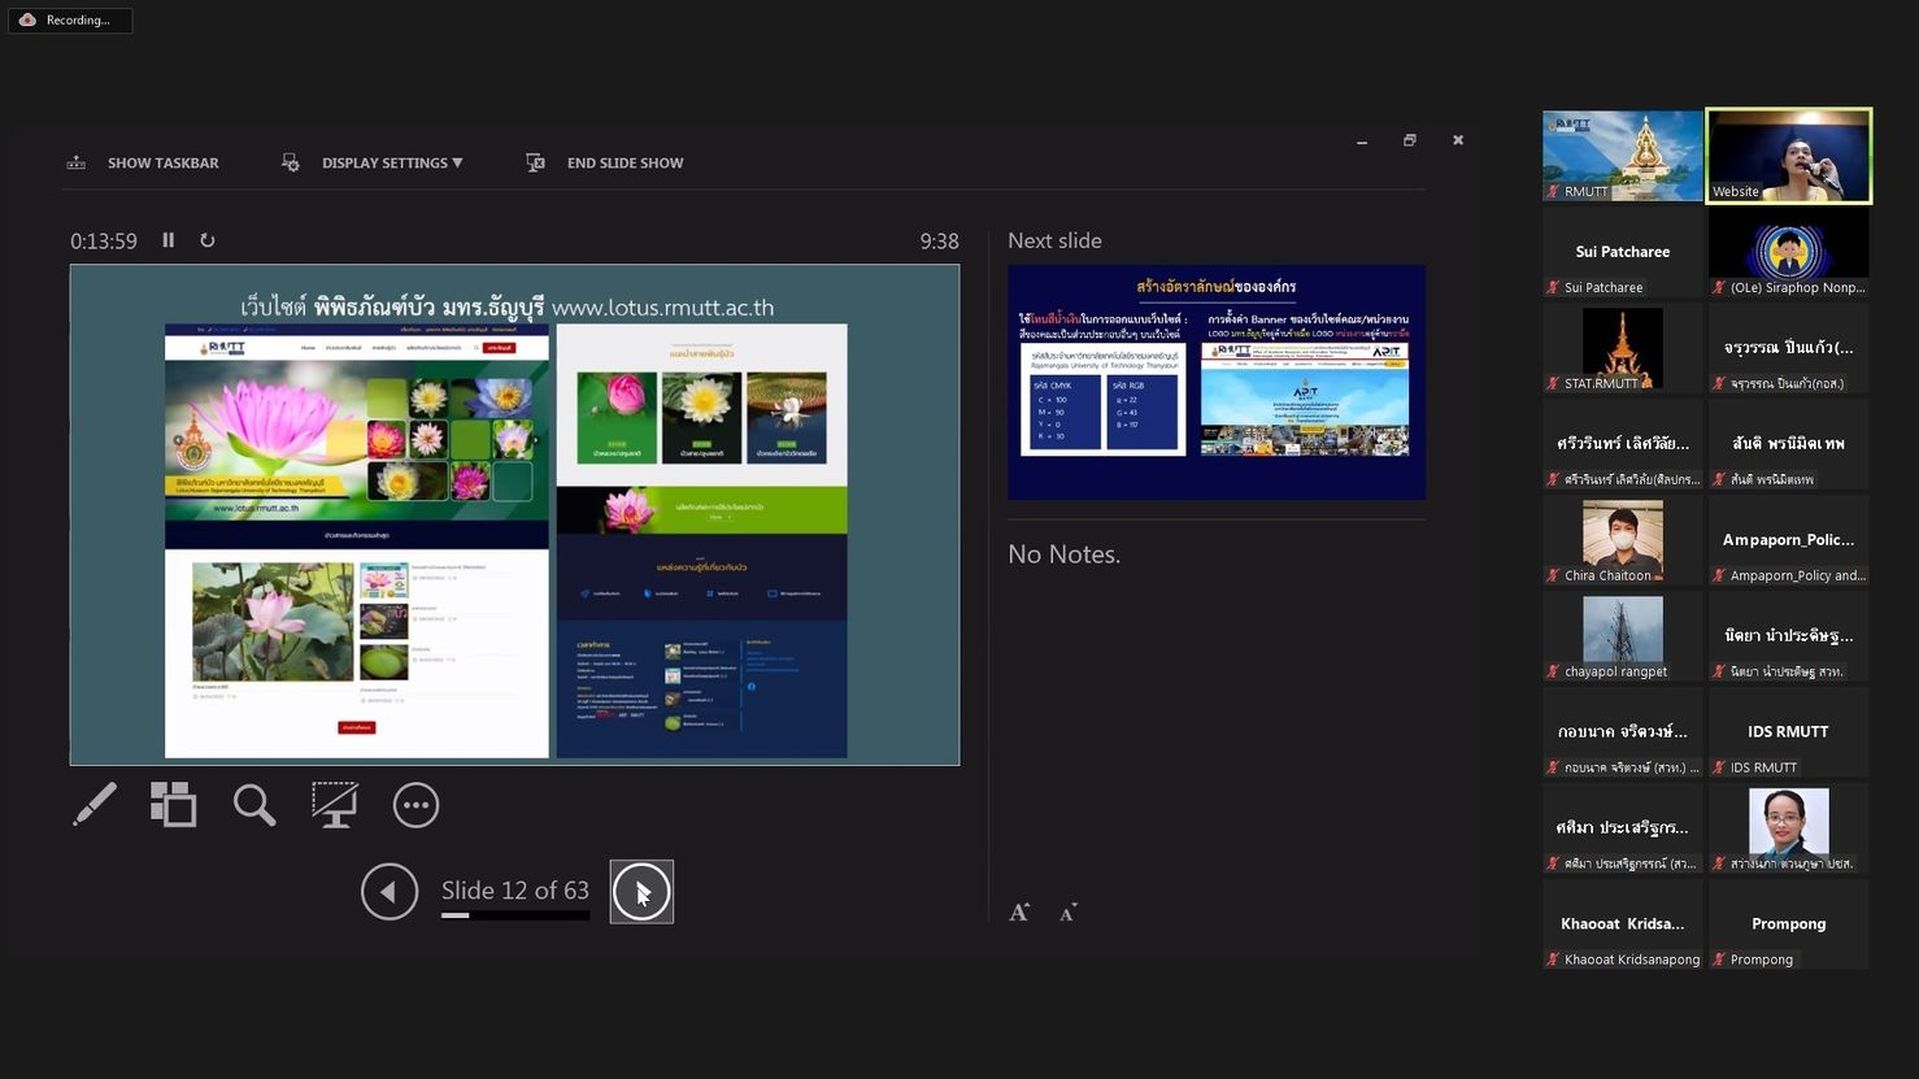Make the notes text larger
The width and height of the screenshot is (1919, 1079).
(1019, 912)
